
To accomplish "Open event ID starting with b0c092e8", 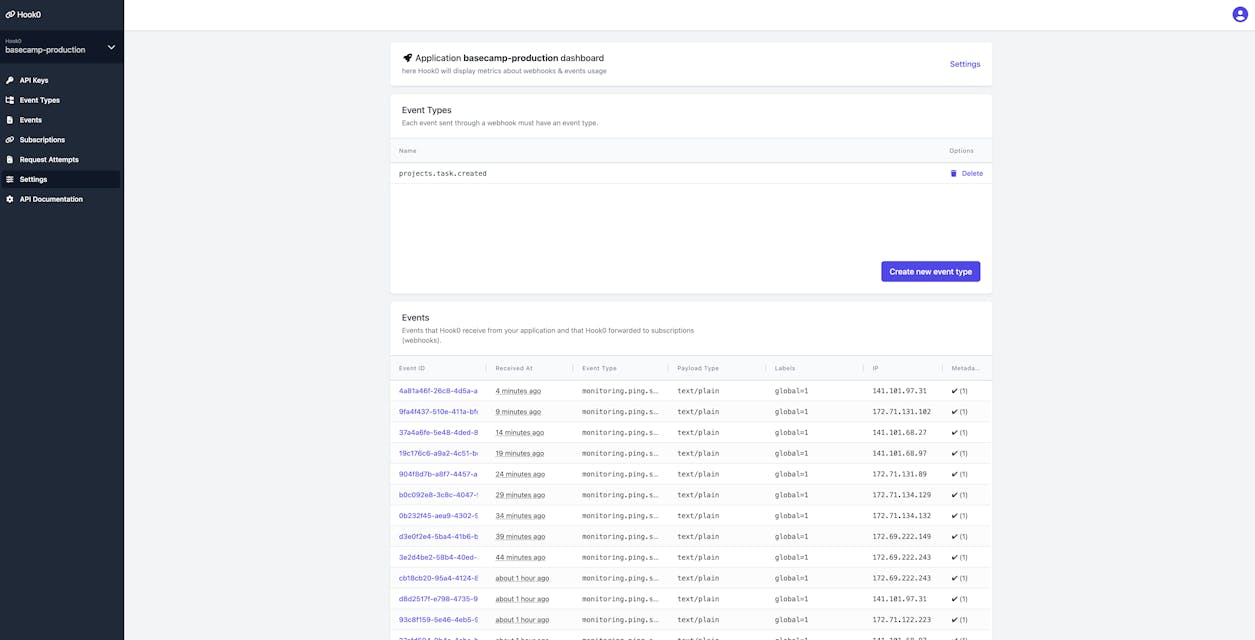I will click(438, 495).
